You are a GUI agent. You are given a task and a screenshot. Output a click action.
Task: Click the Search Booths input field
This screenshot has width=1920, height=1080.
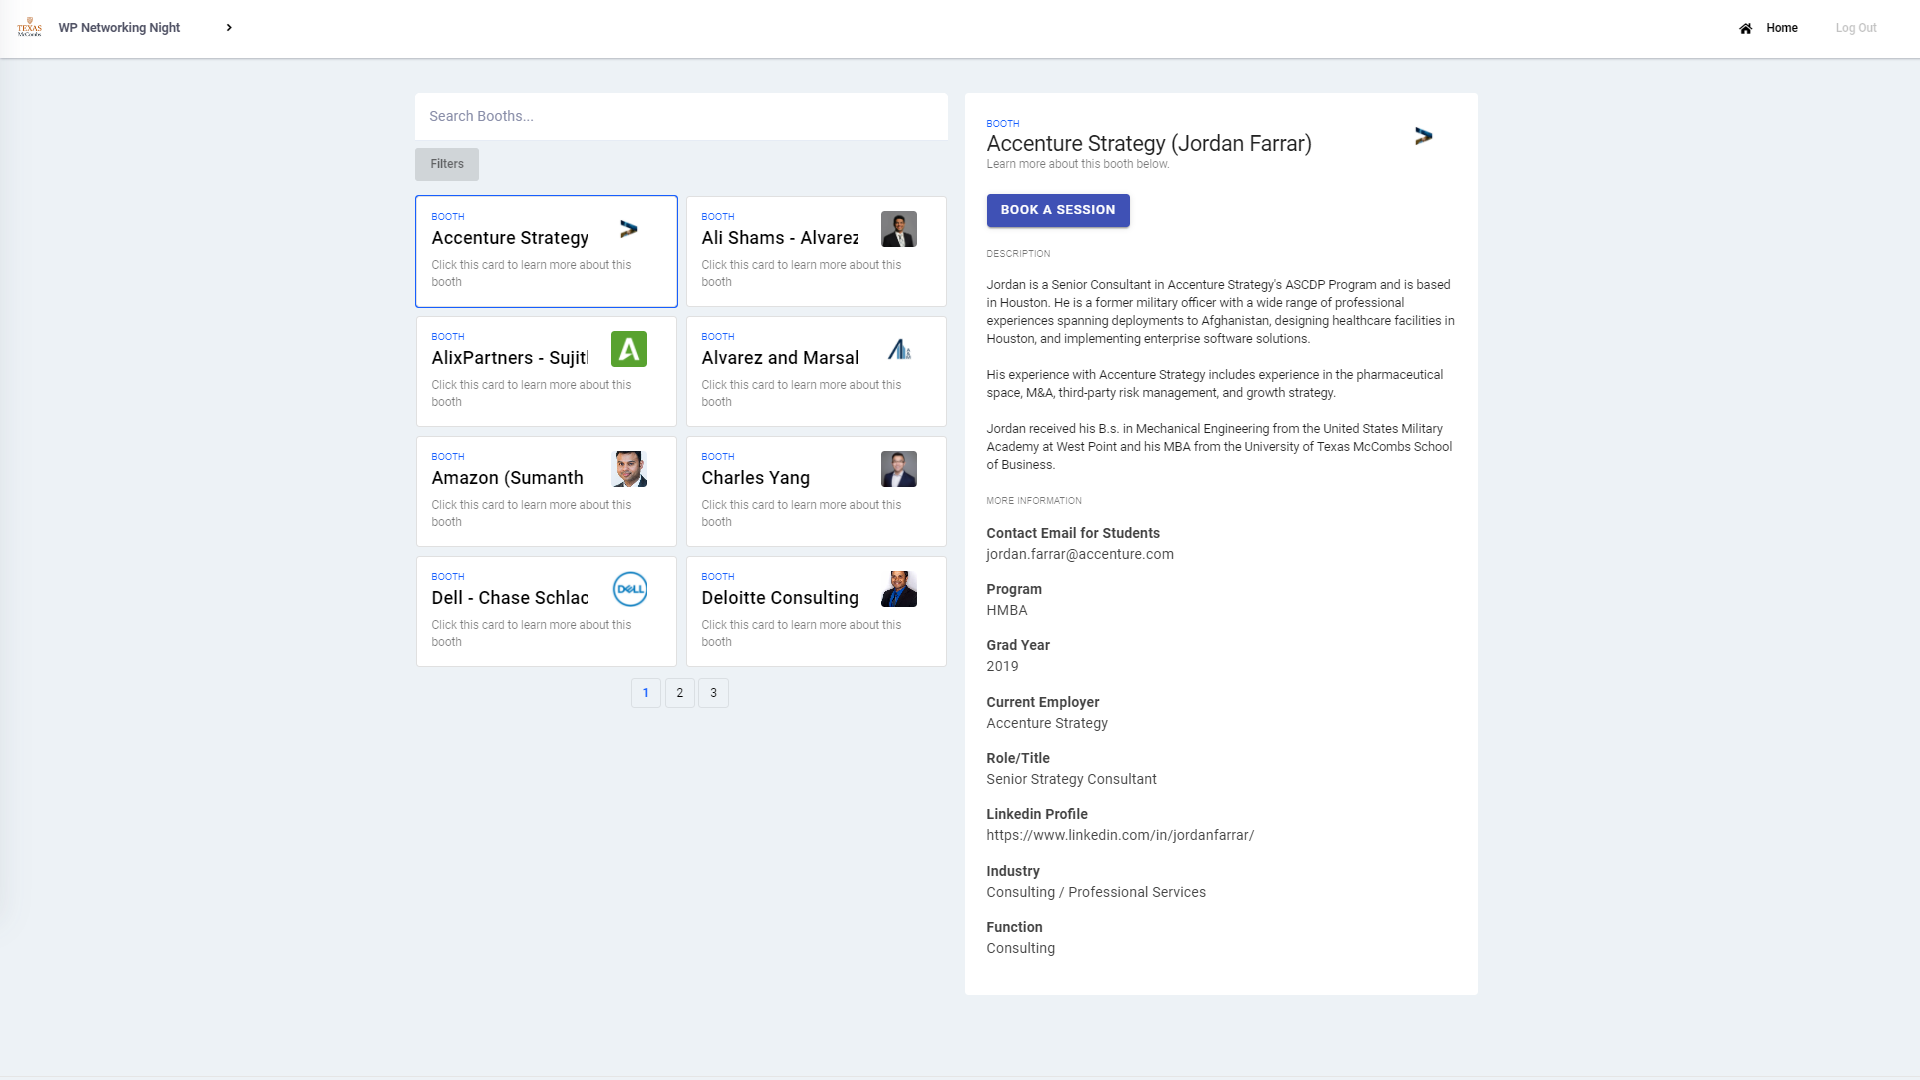[x=680, y=116]
